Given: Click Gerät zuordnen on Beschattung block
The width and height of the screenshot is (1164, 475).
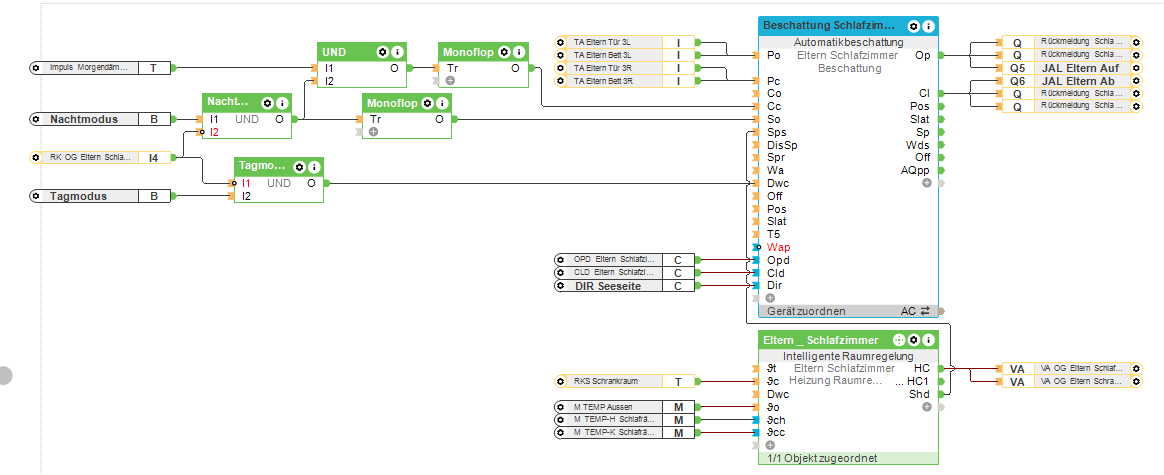Looking at the screenshot, I should tap(806, 311).
